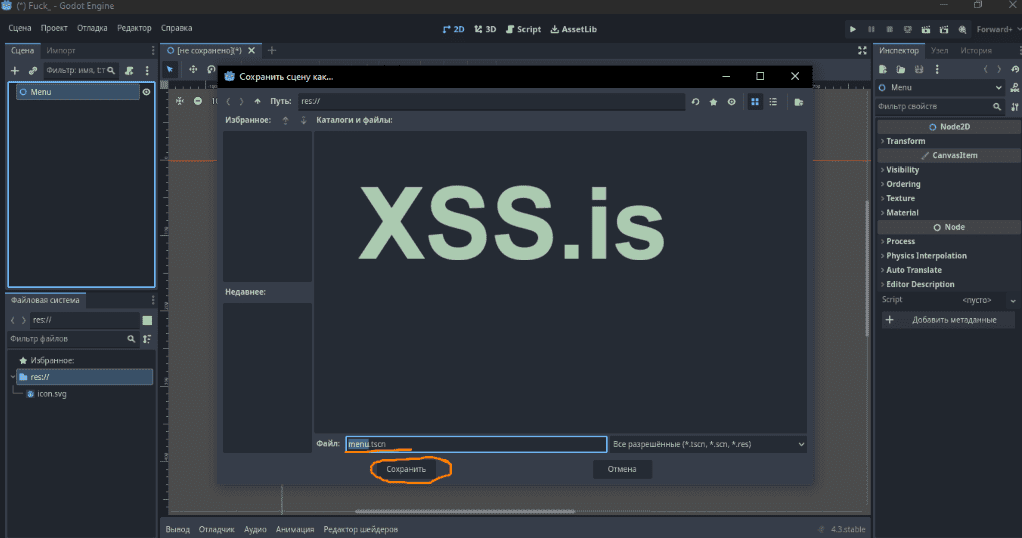Open the Проект menu
1022x538 pixels.
(x=54, y=28)
